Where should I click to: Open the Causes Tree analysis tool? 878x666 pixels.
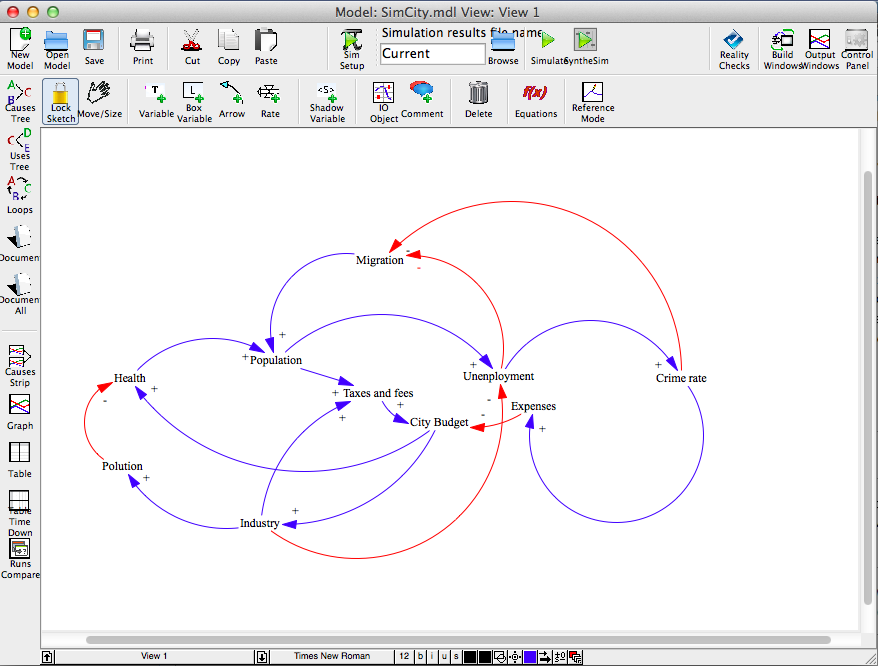tap(20, 102)
